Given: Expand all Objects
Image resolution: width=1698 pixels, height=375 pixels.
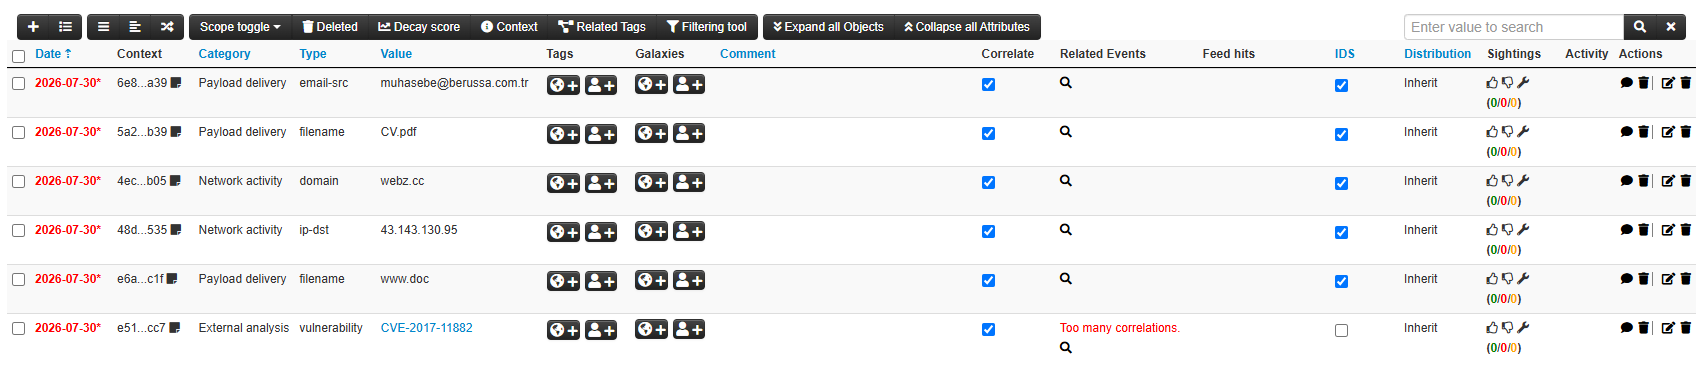Looking at the screenshot, I should point(828,27).
